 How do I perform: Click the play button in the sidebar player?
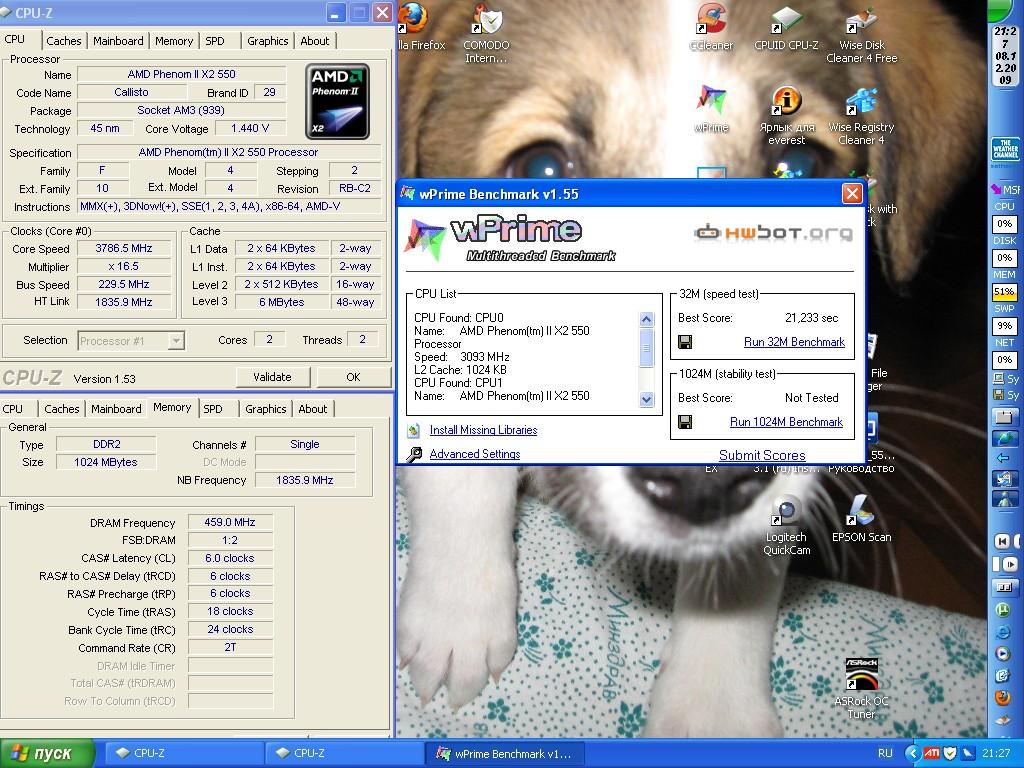(1010, 564)
